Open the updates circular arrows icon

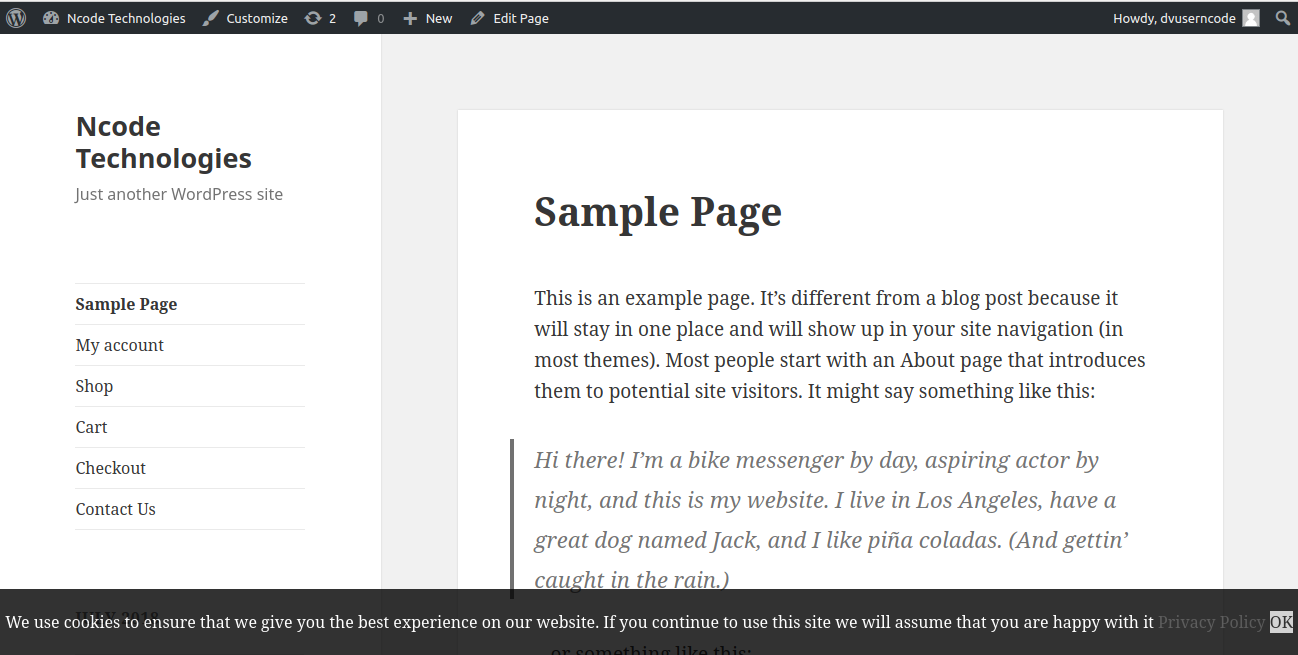[x=313, y=18]
